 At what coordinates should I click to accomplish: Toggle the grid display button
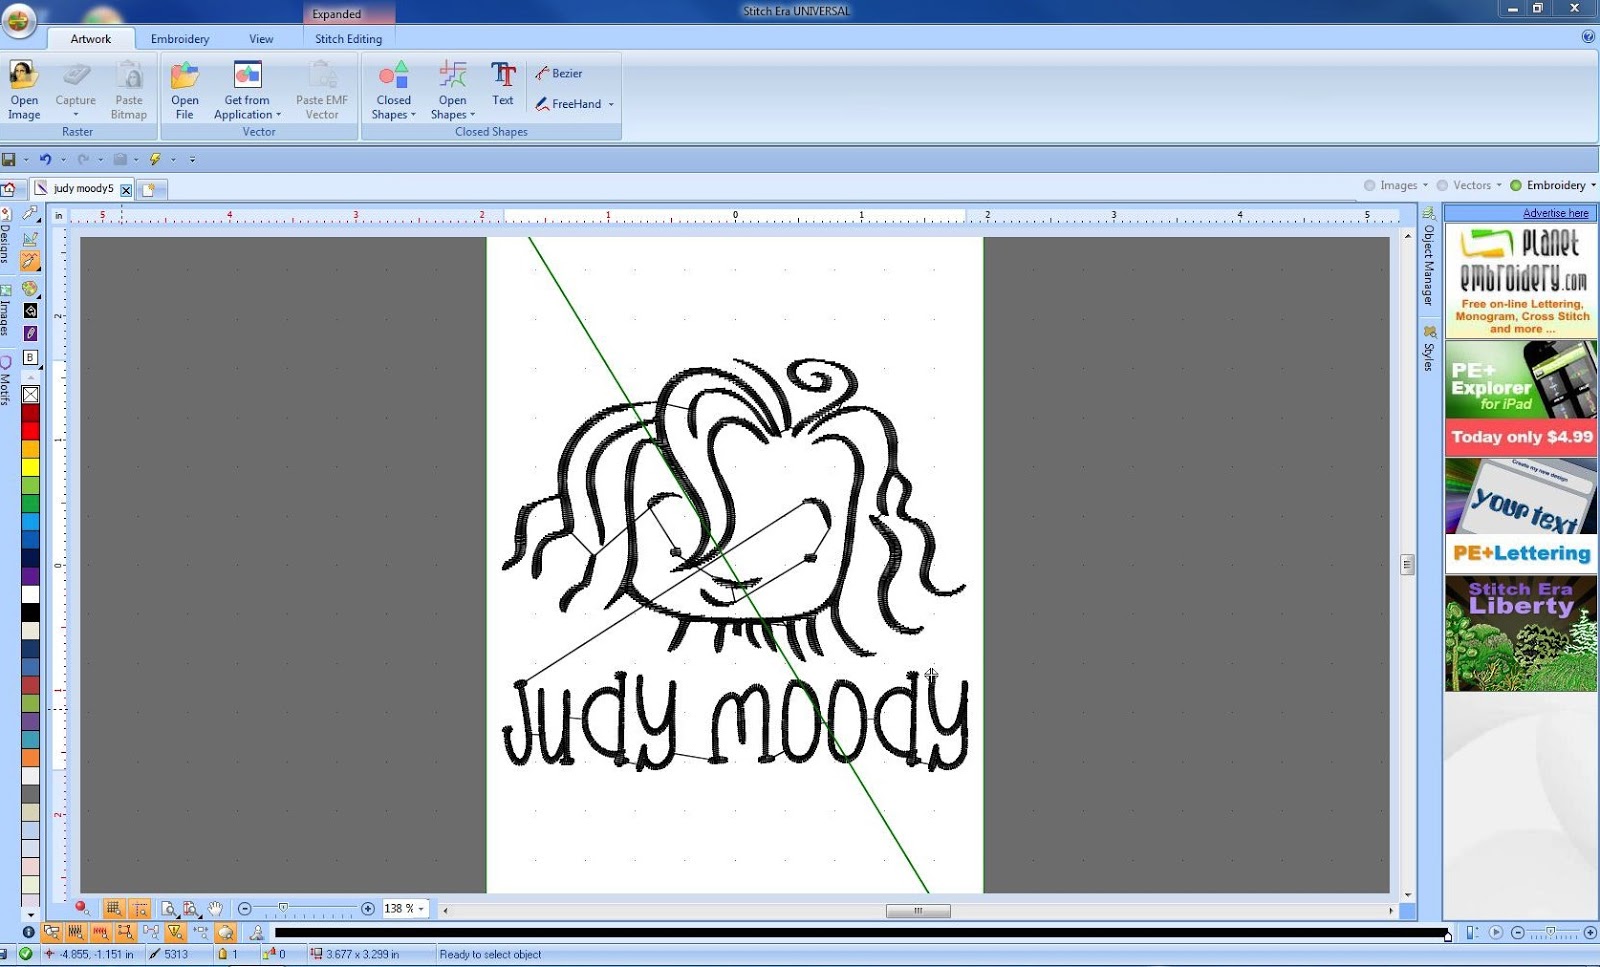[114, 908]
